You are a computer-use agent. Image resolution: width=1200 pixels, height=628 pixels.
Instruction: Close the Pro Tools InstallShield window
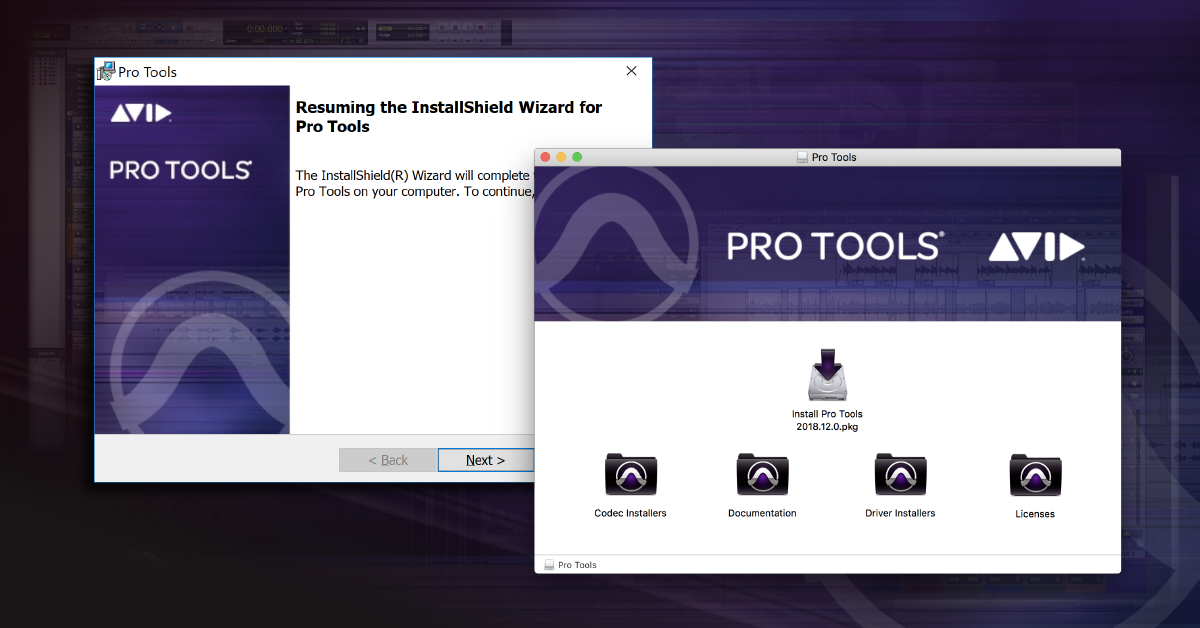tap(631, 71)
